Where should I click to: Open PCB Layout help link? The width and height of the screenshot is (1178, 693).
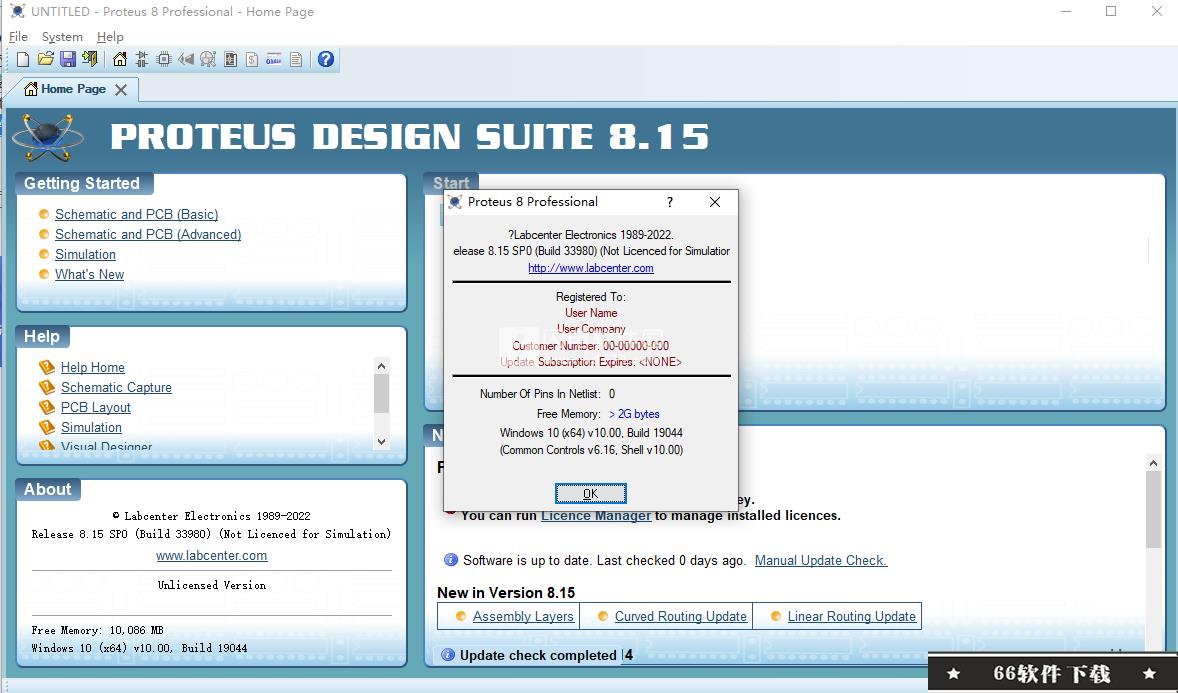95,407
